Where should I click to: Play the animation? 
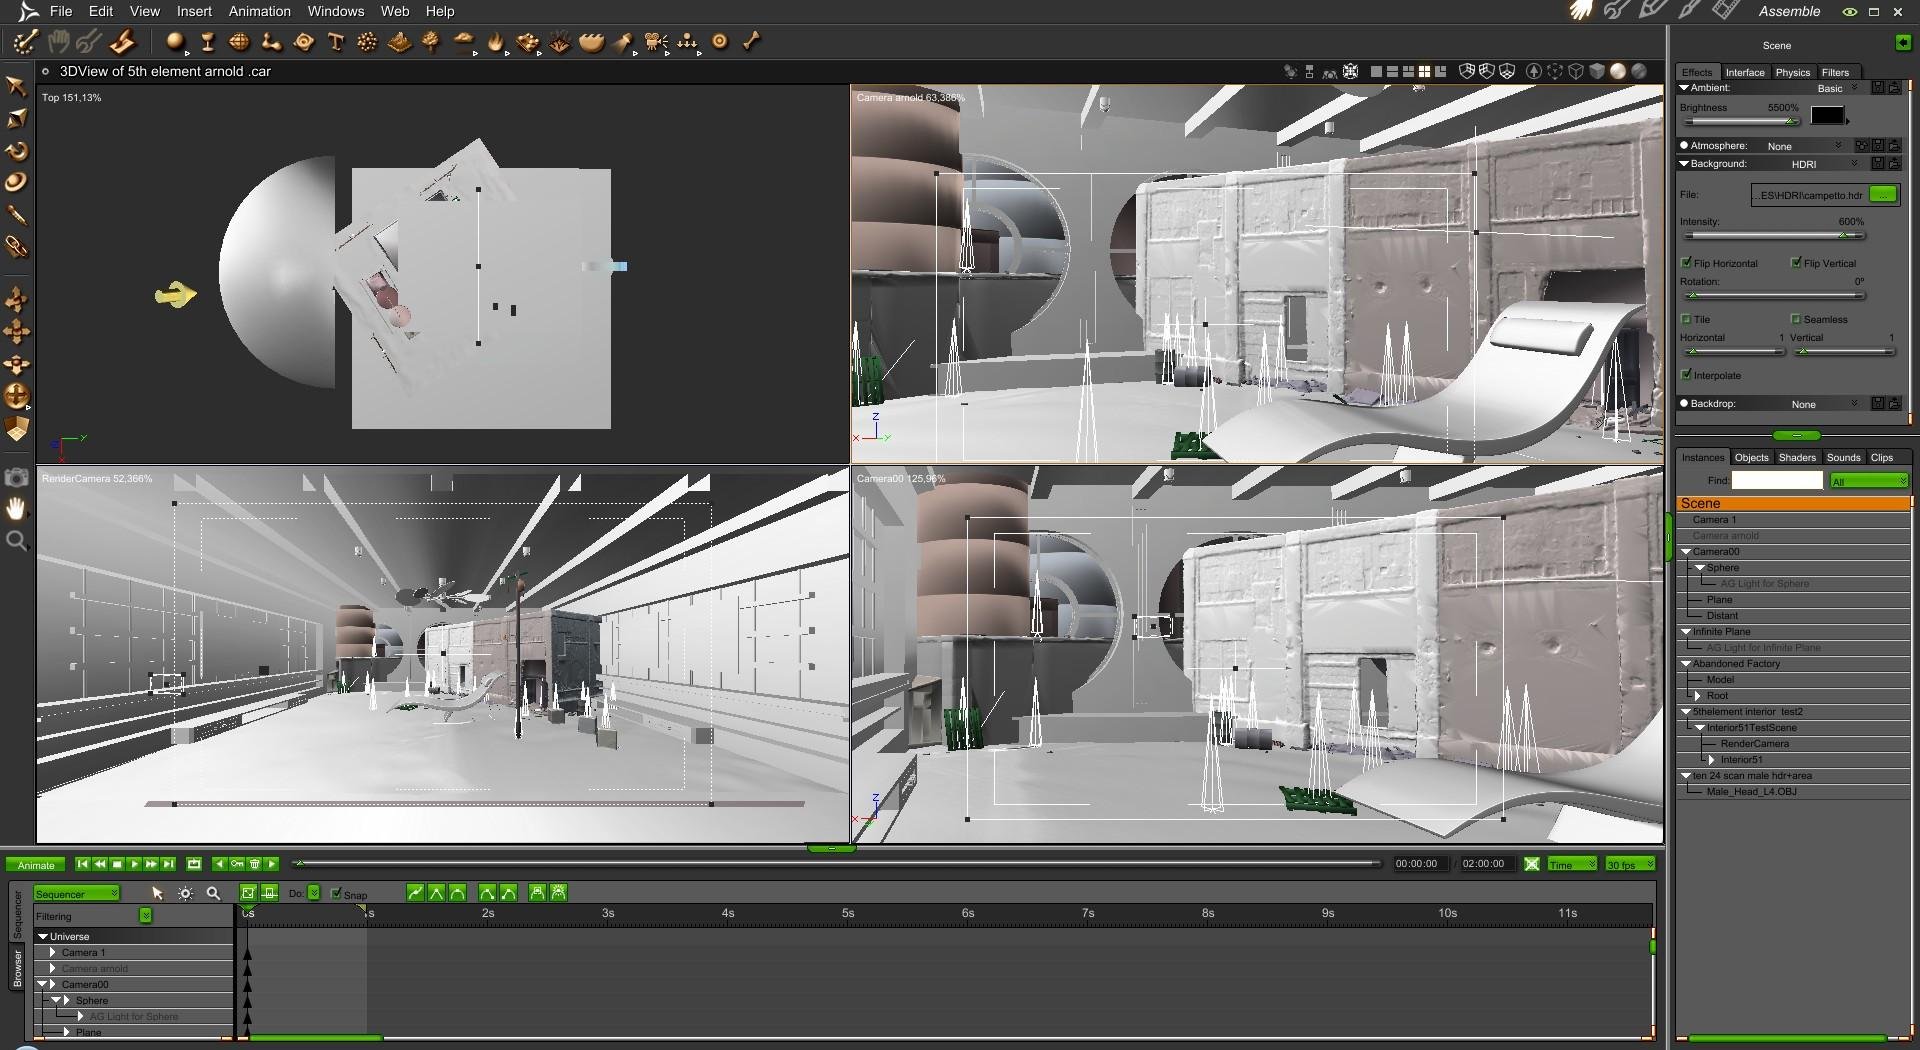(x=134, y=864)
